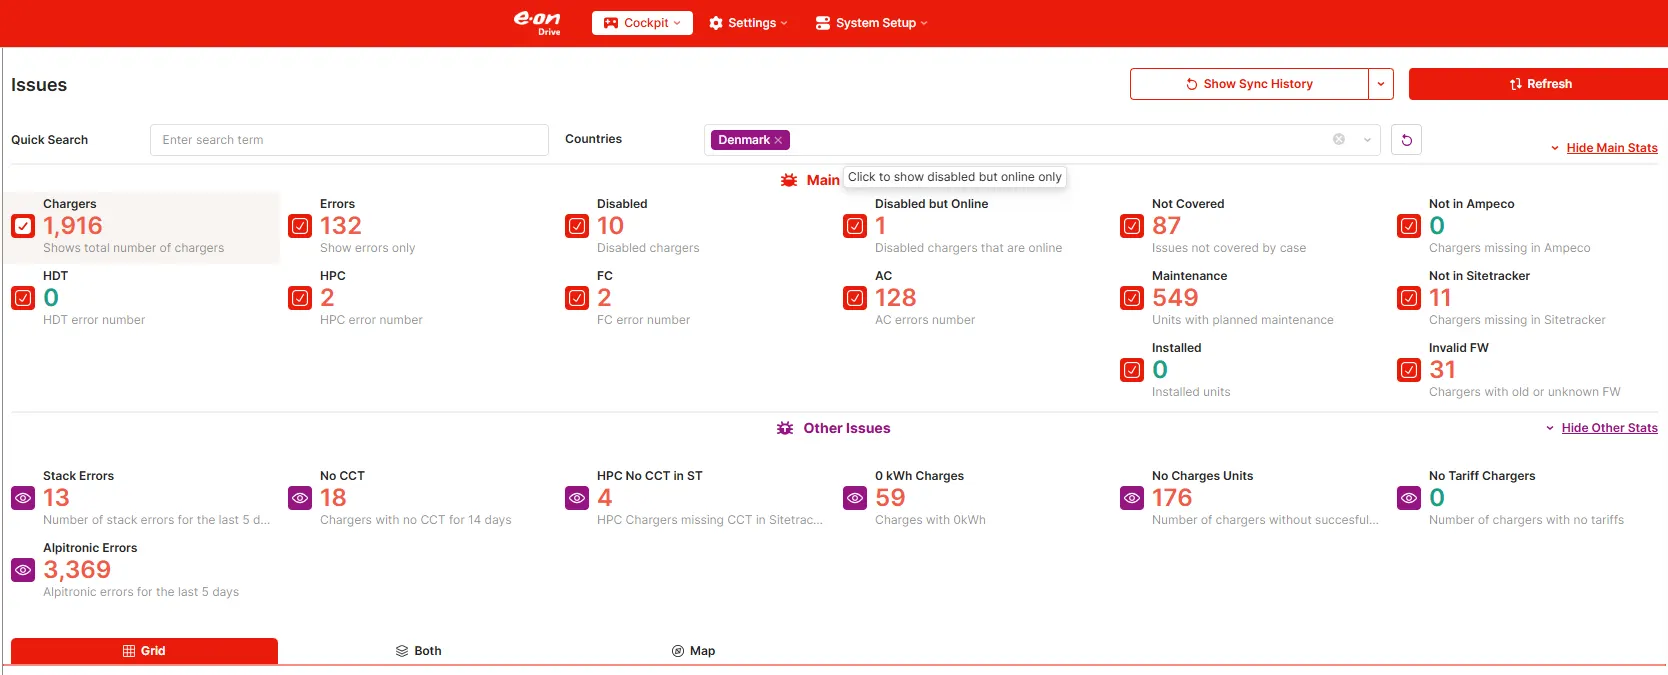
Task: Toggle the No Tariff Chargers eye icon
Action: 1409,497
